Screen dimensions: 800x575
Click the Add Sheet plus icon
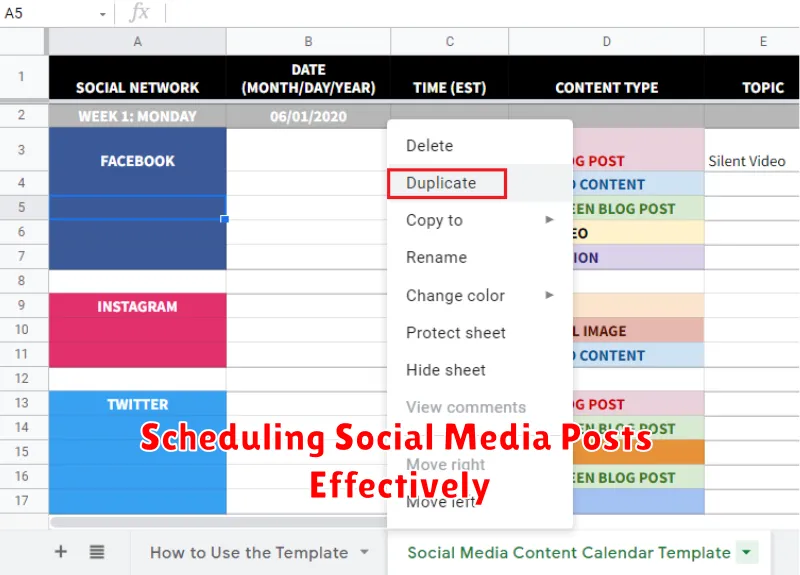[x=61, y=552]
